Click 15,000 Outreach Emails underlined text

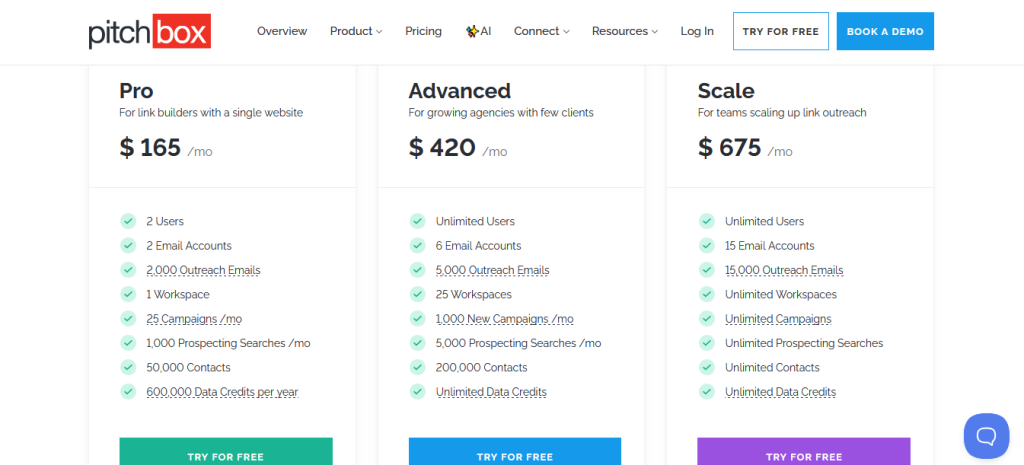tap(784, 270)
